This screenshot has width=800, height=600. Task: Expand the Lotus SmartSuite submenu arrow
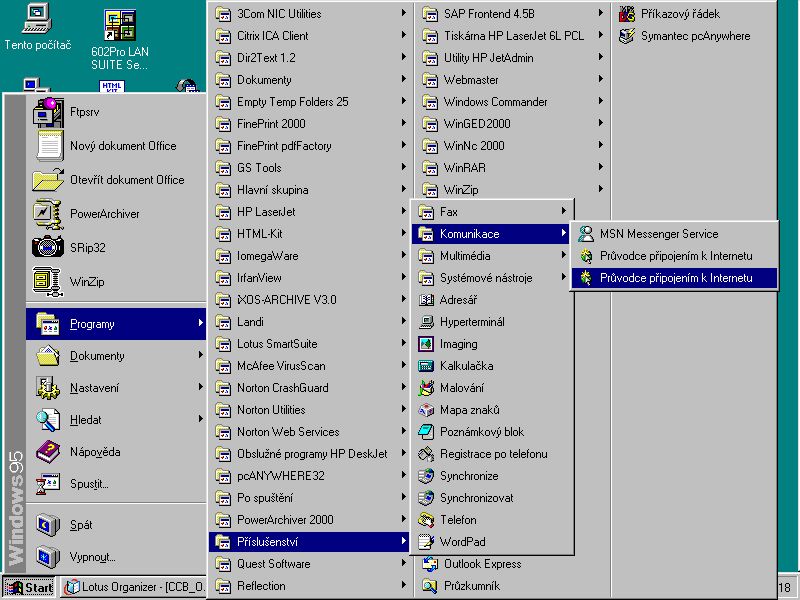[x=404, y=343]
